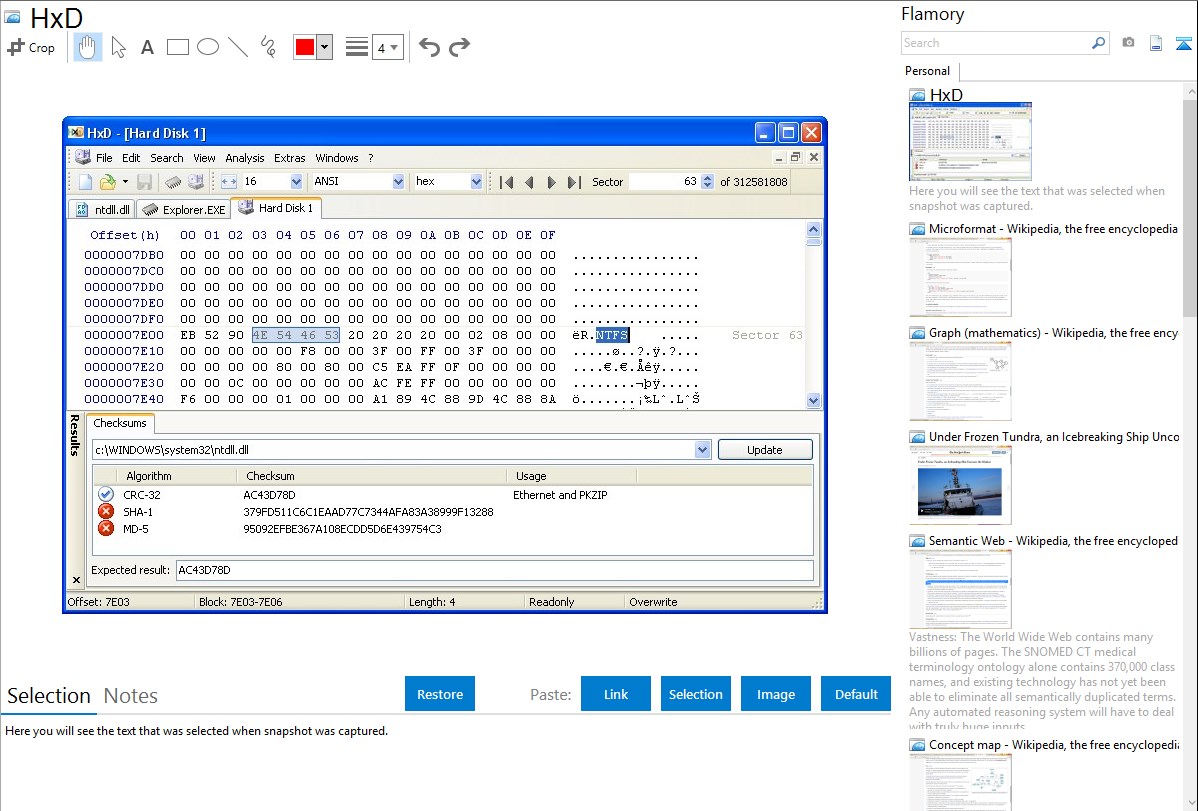Select the text annotation tool
1198x811 pixels.
[x=147, y=47]
